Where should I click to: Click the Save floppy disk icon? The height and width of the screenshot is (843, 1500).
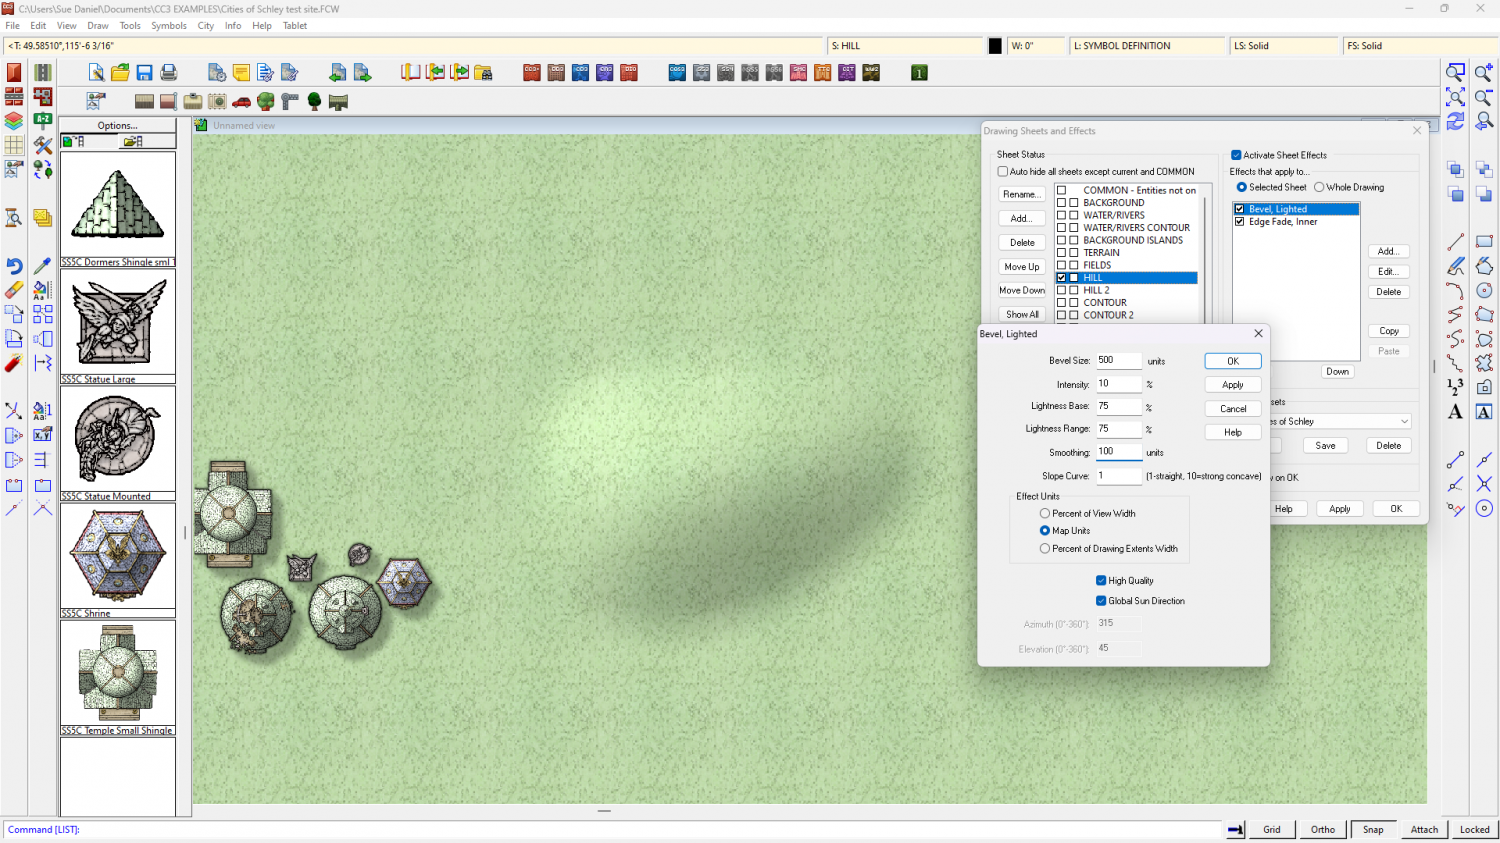click(x=144, y=73)
